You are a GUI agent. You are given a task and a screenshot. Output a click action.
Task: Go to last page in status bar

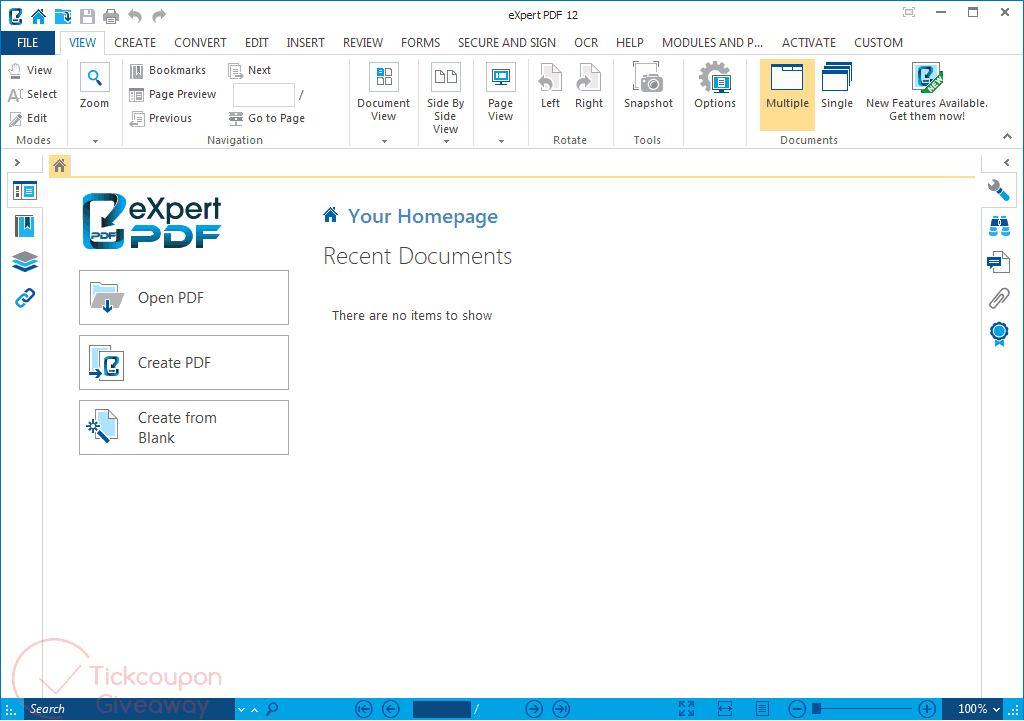(561, 709)
